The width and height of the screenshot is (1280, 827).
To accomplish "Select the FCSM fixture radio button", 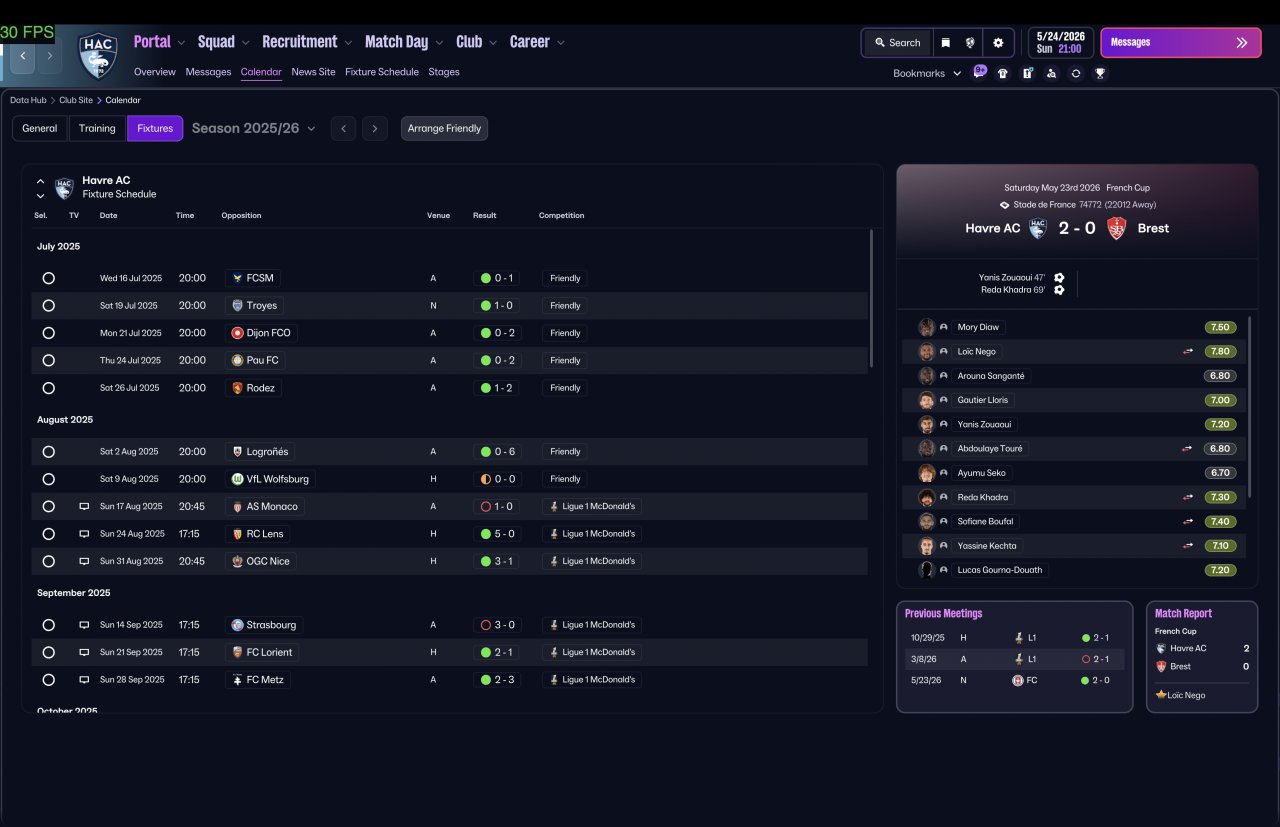I will [48, 278].
